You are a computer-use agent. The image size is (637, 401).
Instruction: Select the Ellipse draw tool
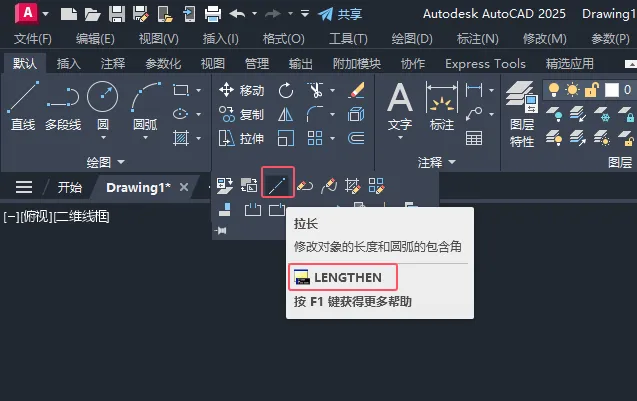tap(181, 114)
